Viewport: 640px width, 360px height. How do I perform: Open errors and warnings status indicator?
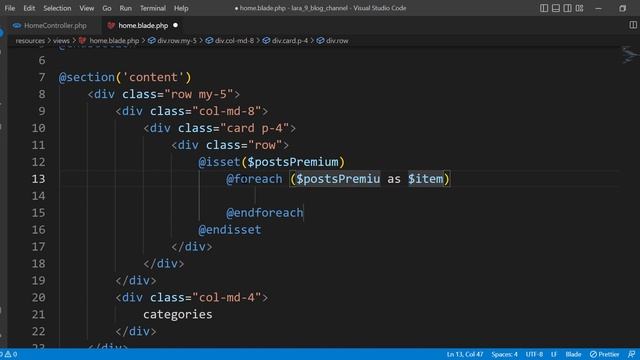tap(9, 354)
